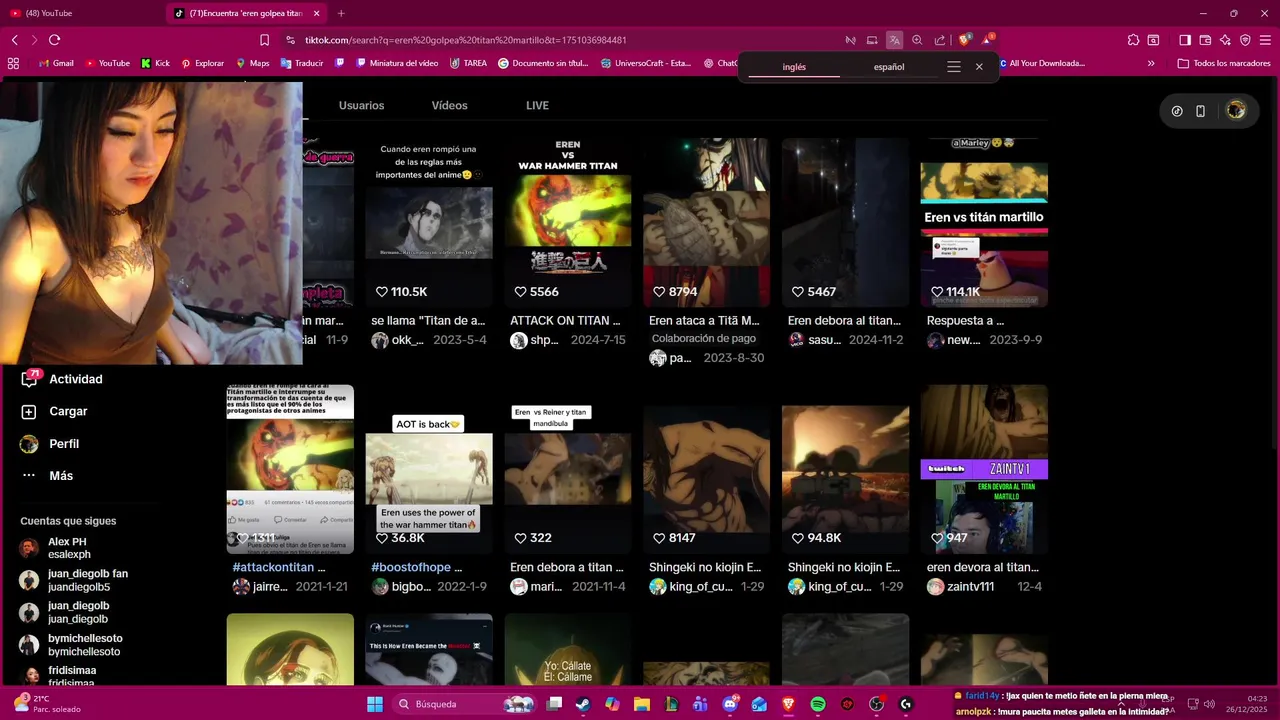Switch to the LIVE tab
The image size is (1280, 720).
[537, 105]
